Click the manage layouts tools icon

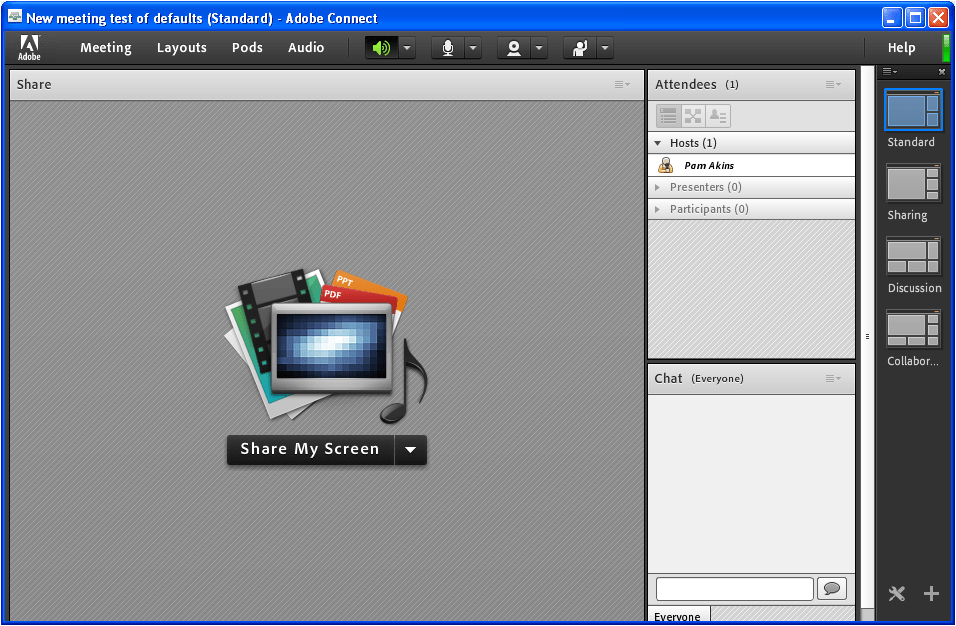click(x=897, y=593)
